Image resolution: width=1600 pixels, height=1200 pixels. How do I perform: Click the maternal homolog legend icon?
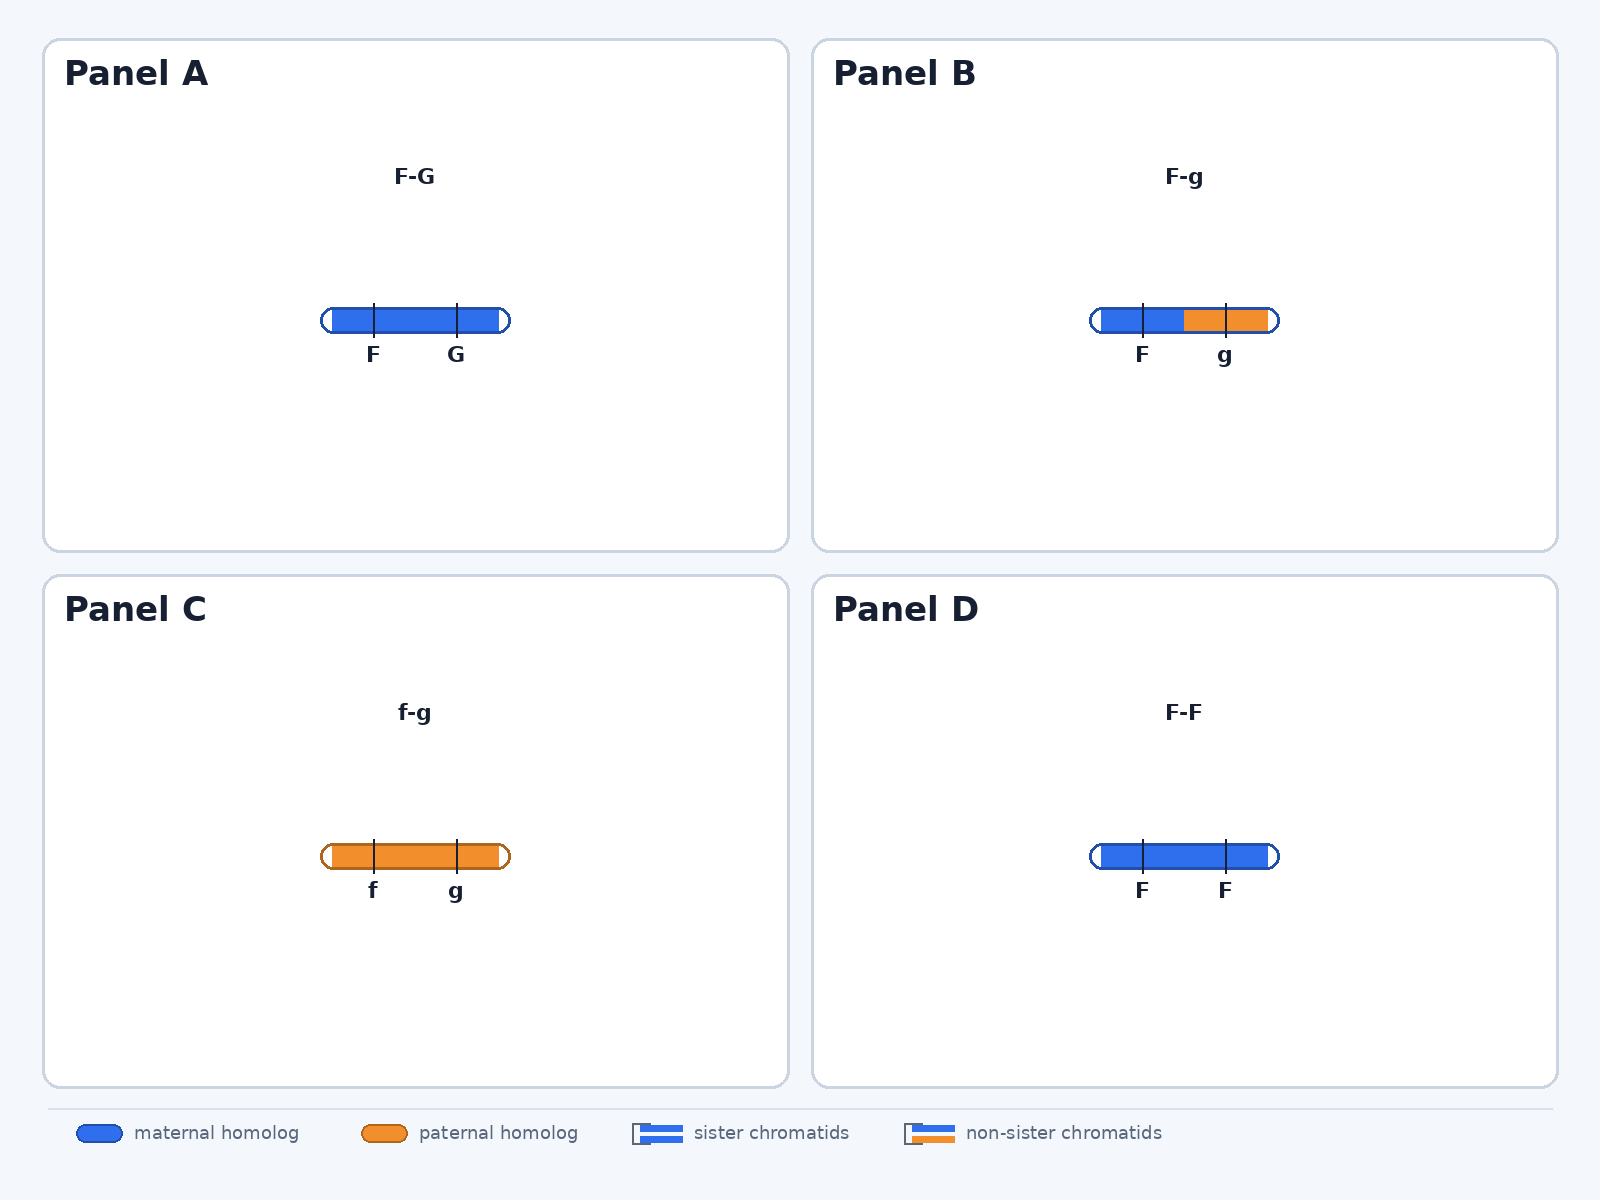pos(100,1133)
